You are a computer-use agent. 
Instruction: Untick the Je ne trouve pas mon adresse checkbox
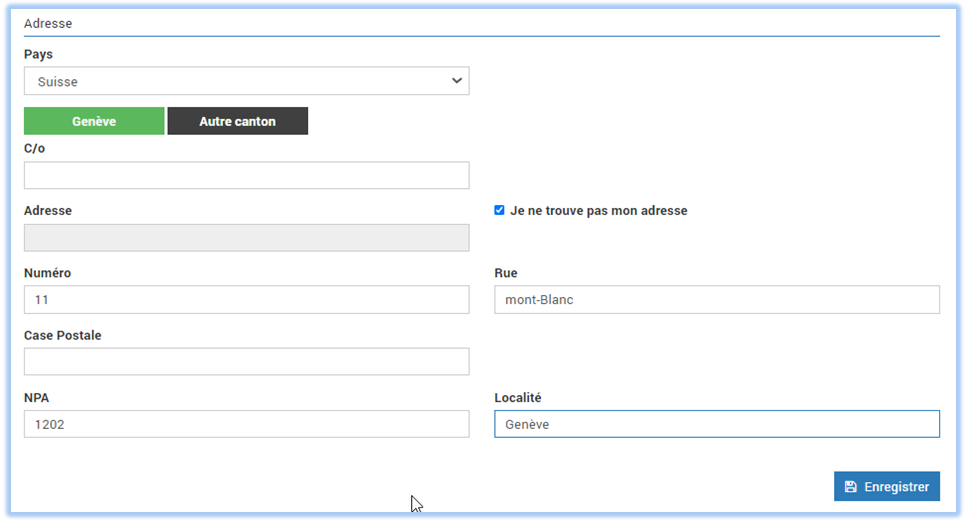[x=499, y=210]
